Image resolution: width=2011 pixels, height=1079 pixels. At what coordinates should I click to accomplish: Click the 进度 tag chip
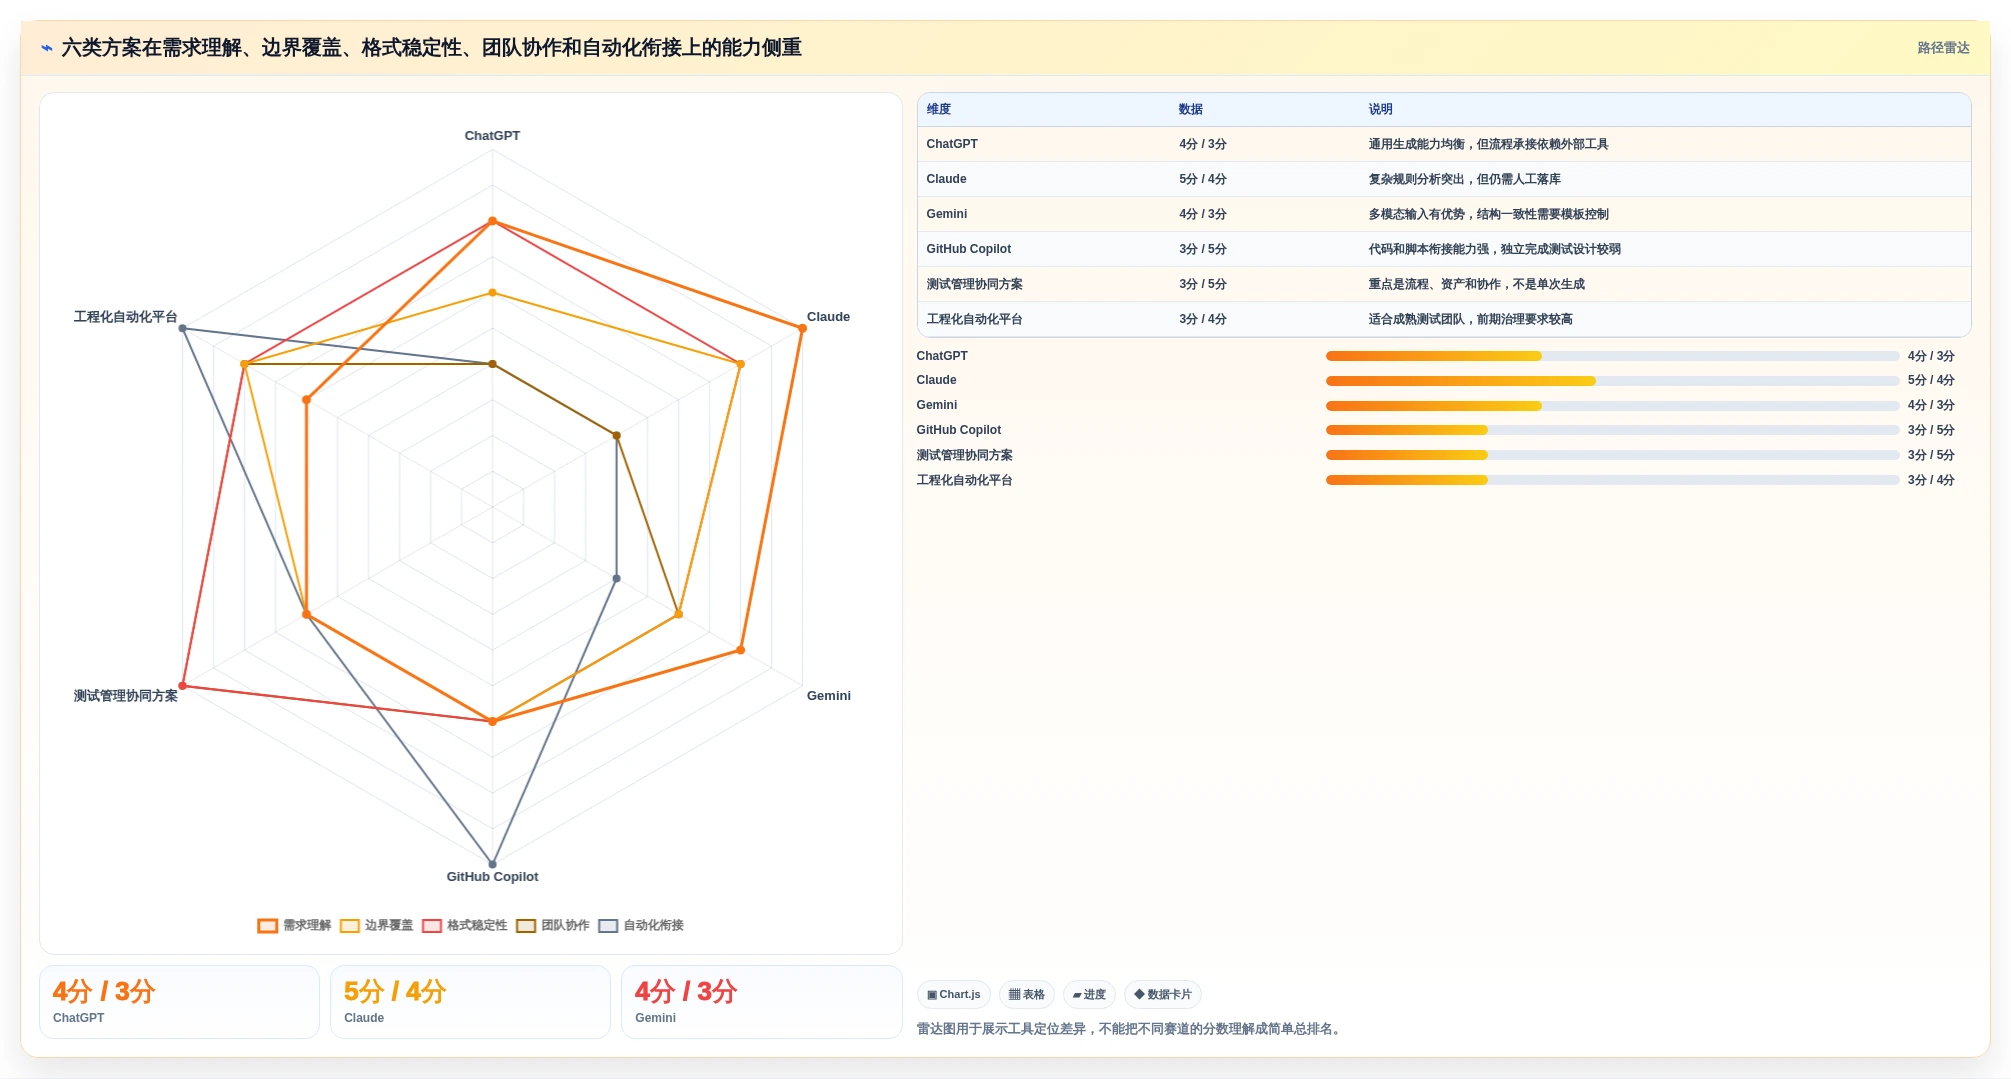[1089, 995]
